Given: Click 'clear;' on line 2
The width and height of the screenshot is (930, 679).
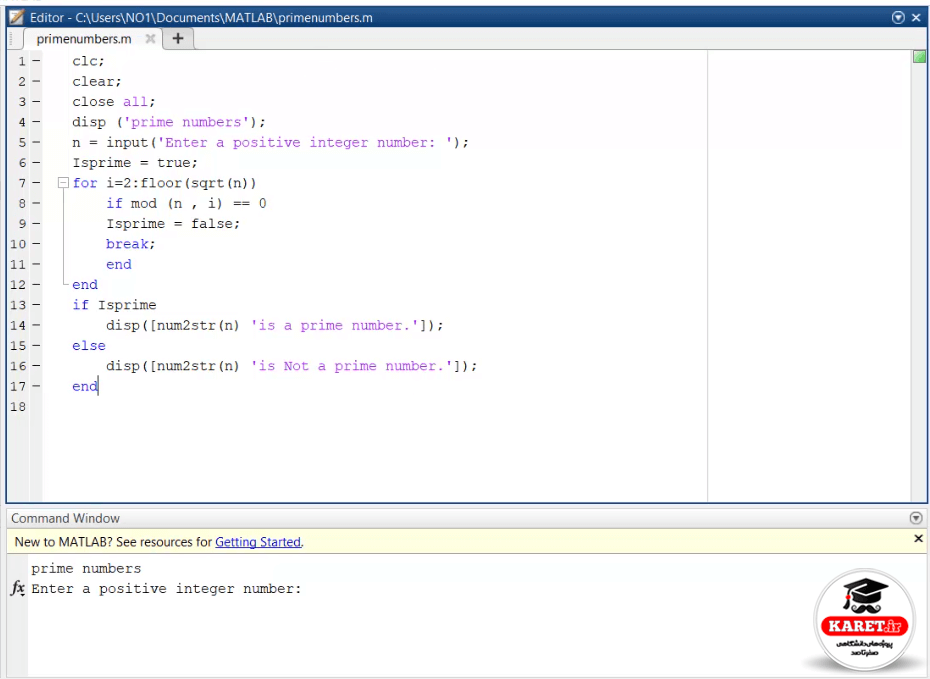Looking at the screenshot, I should pyautogui.click(x=97, y=81).
